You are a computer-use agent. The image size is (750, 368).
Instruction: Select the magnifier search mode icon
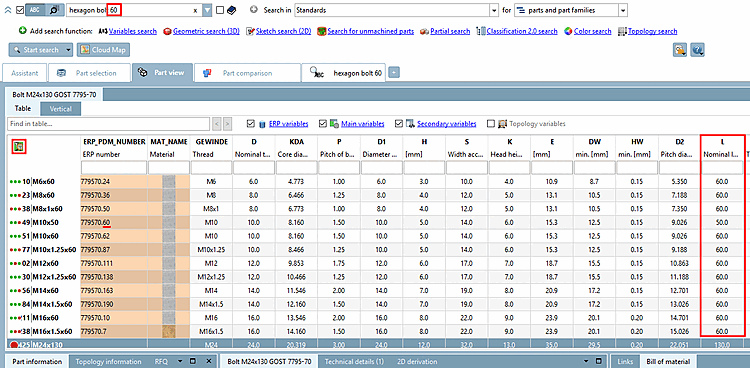pos(55,10)
